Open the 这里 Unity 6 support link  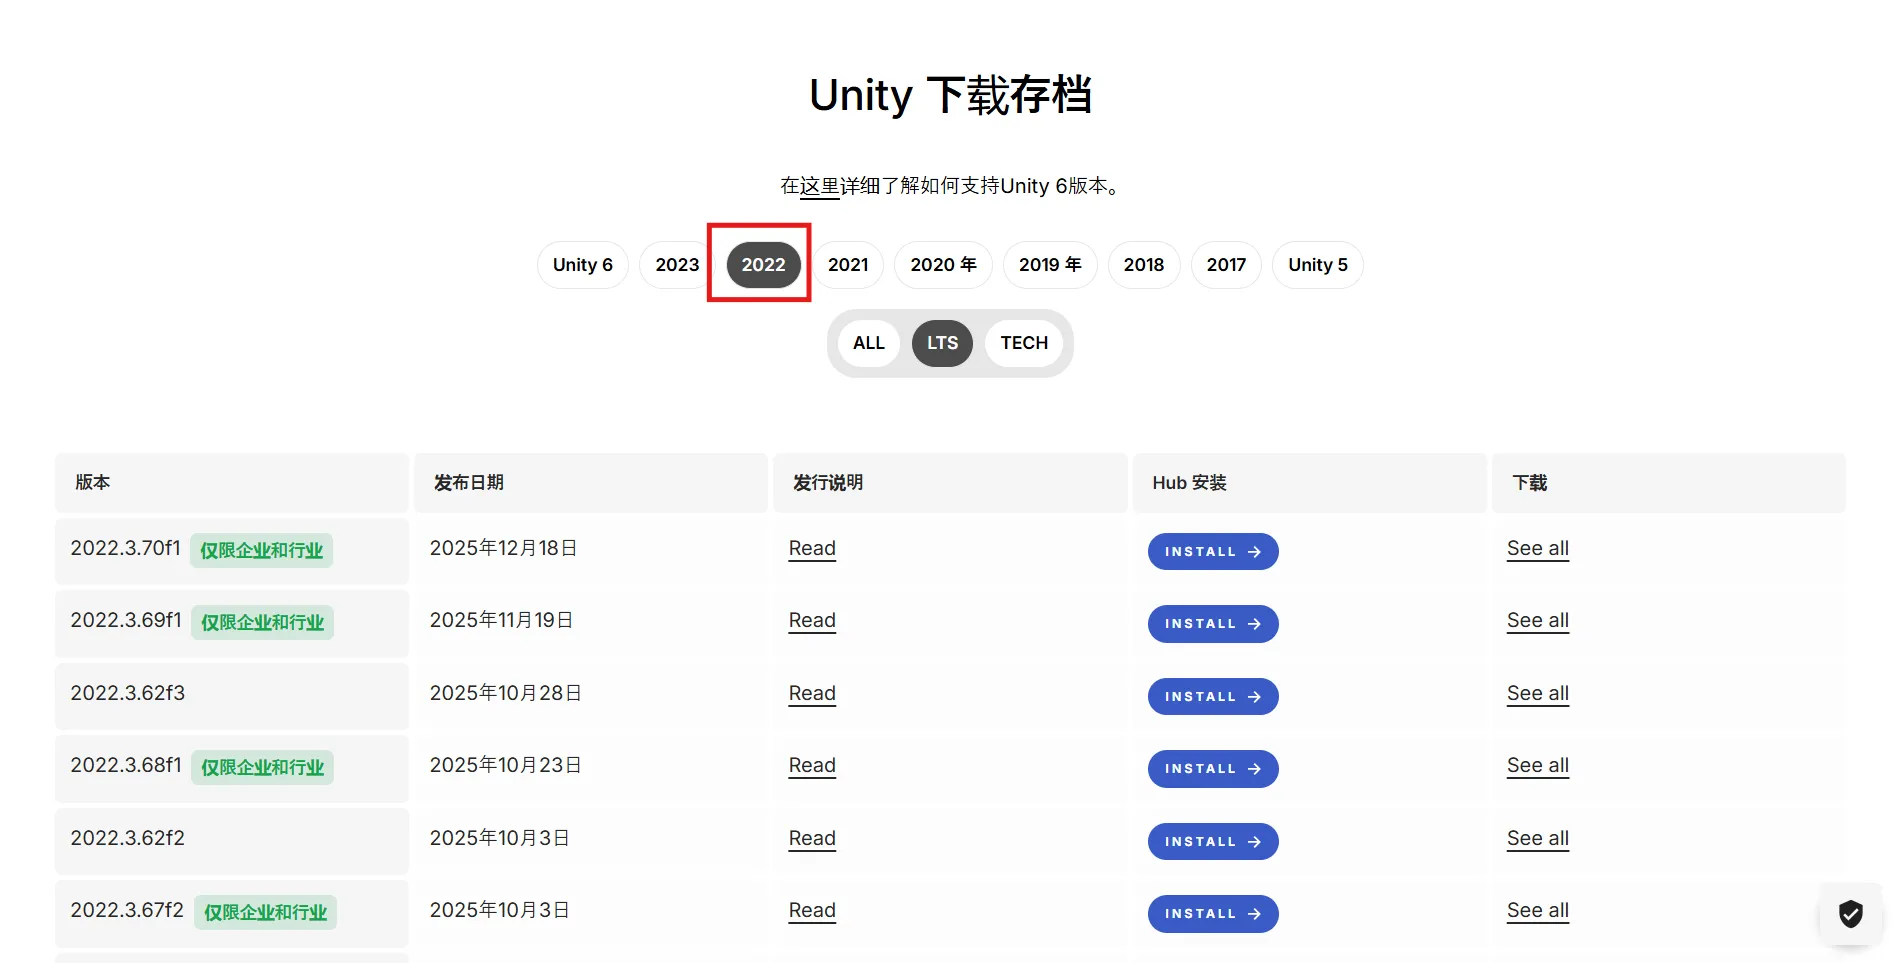click(x=819, y=186)
